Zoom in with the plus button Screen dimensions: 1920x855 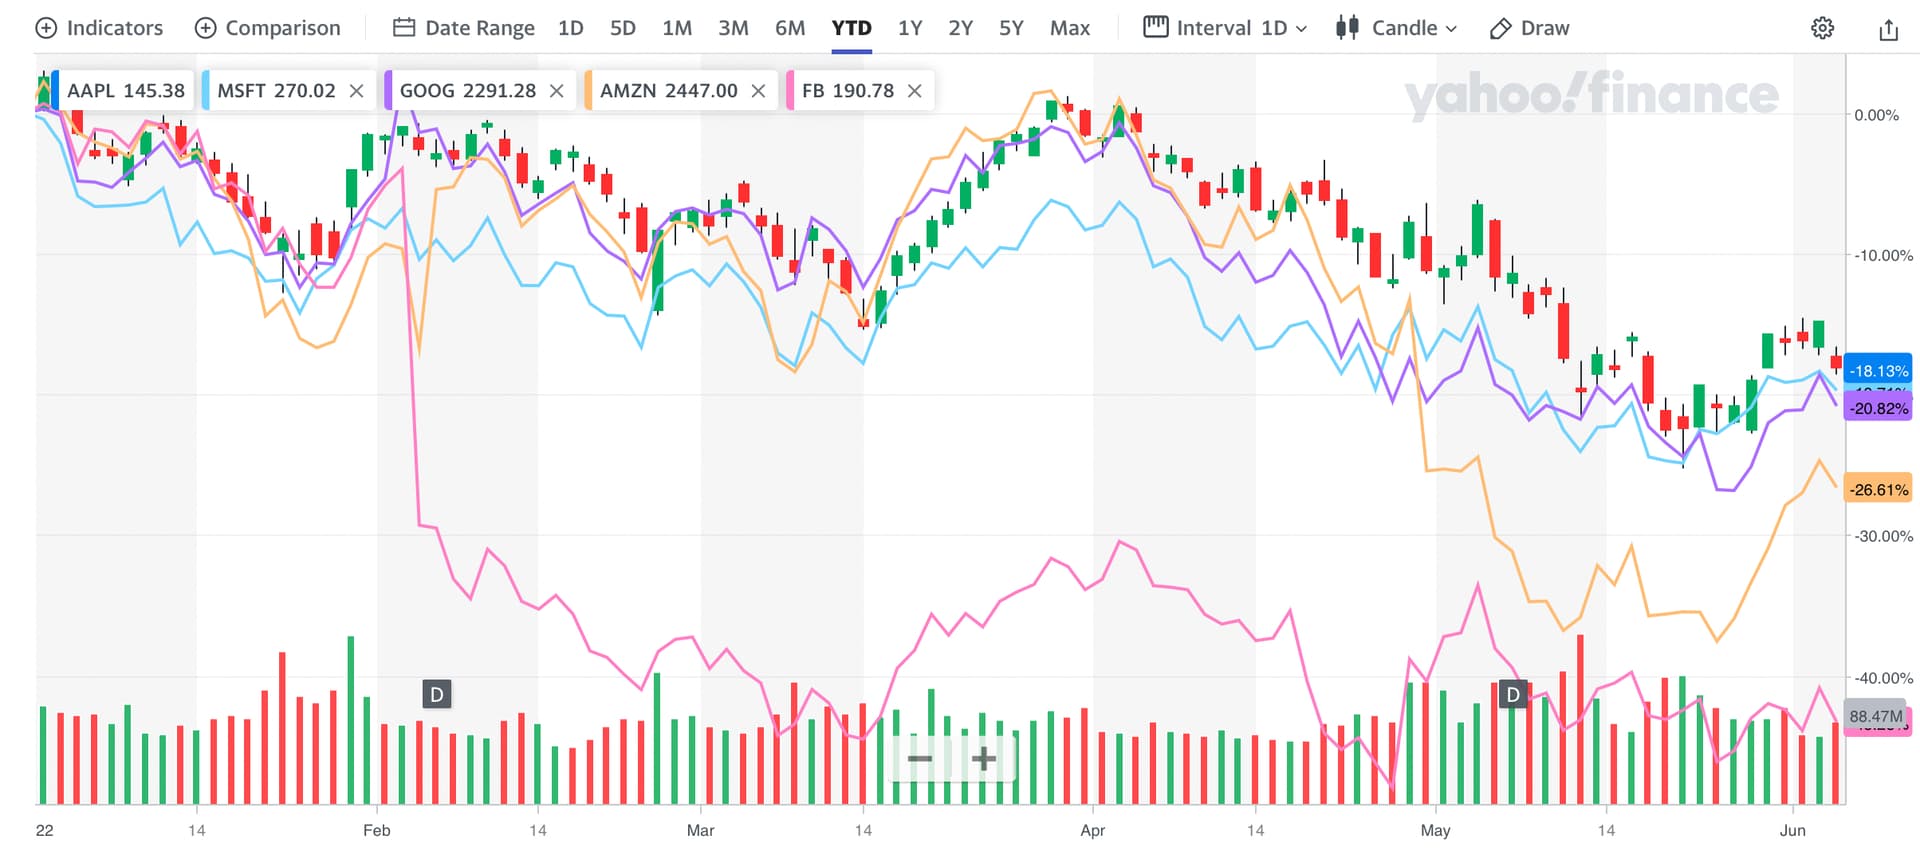[x=984, y=759]
